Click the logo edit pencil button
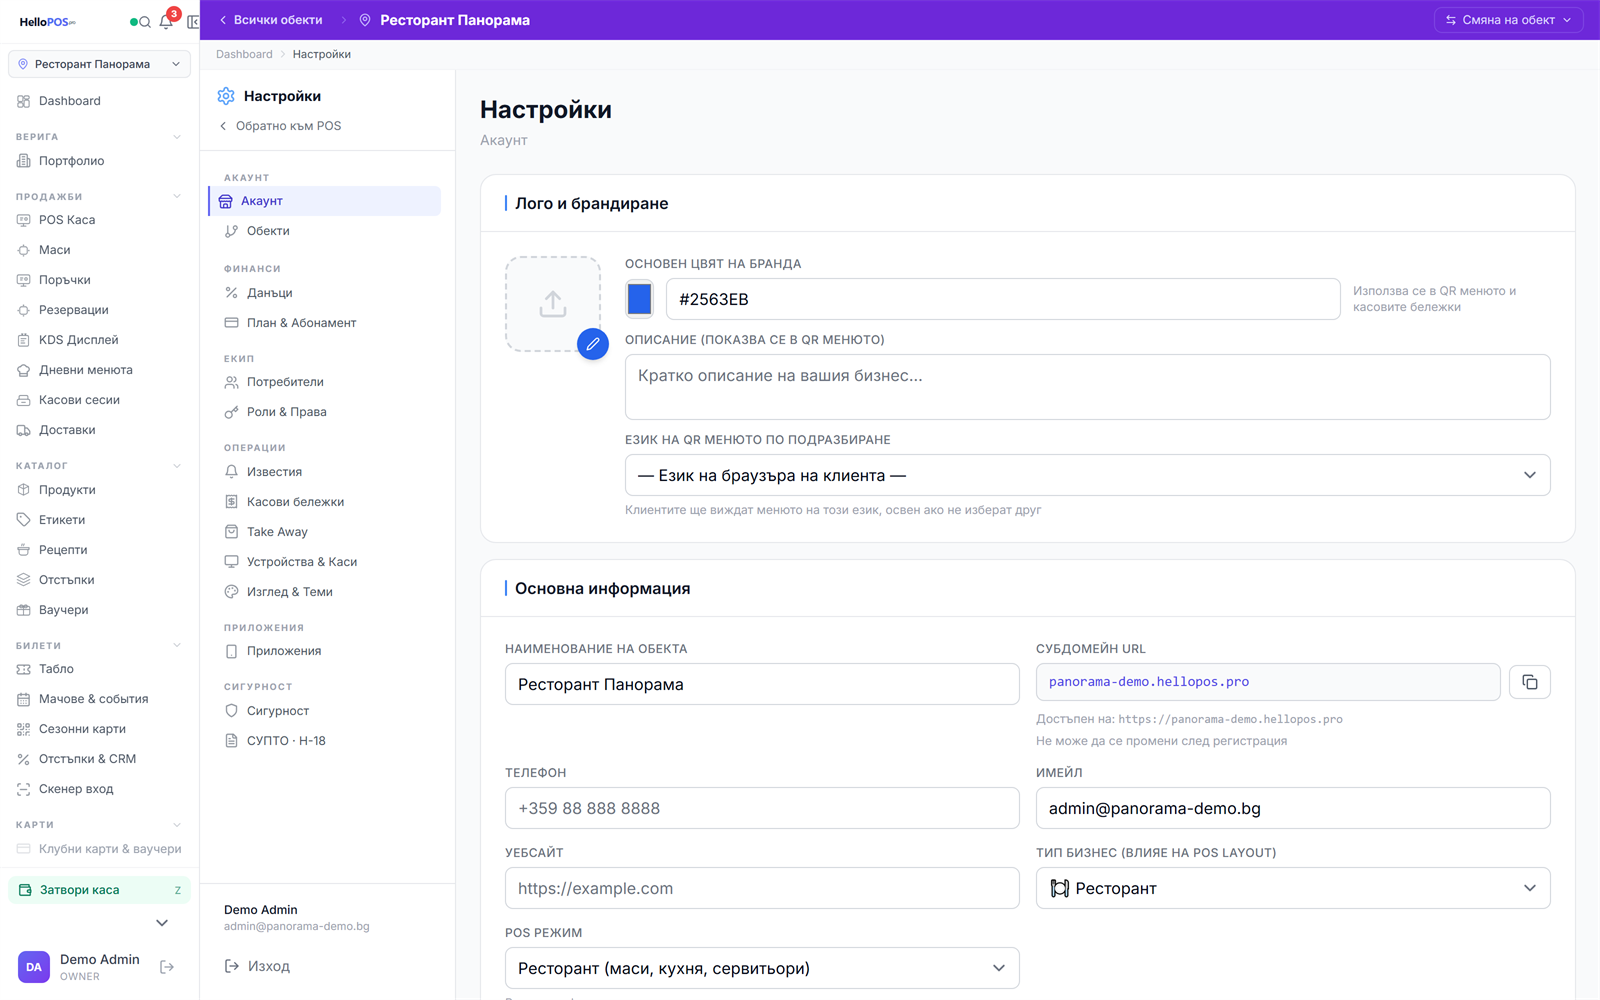 593,344
